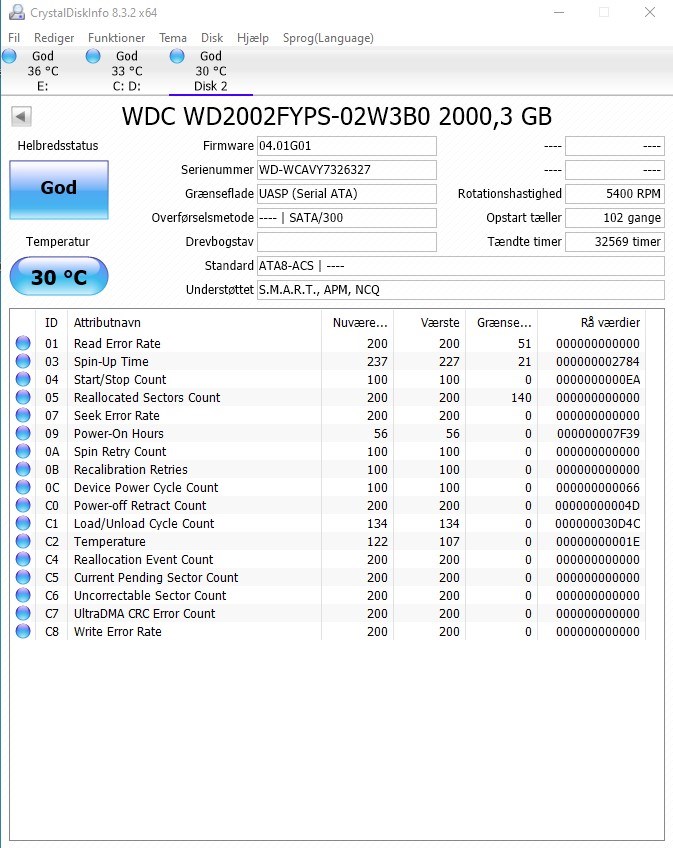Image resolution: width=673 pixels, height=848 pixels.
Task: Click status orb for UltraDMA CRC Error Count
Action: 23,614
